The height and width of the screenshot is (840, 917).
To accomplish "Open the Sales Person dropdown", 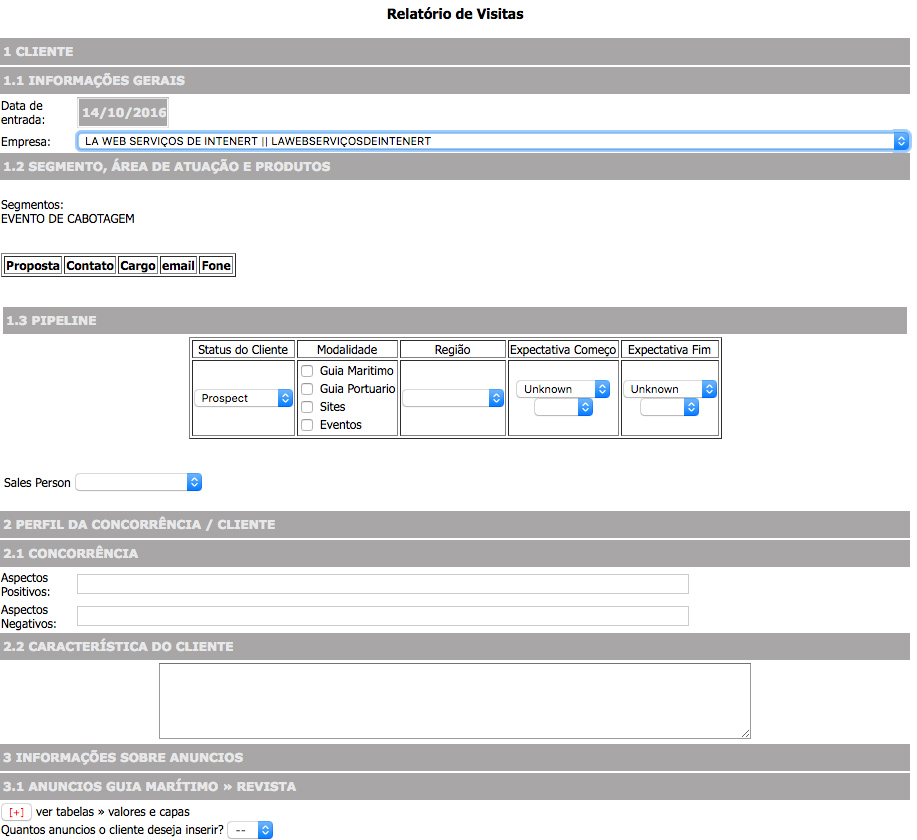I will click(x=139, y=482).
